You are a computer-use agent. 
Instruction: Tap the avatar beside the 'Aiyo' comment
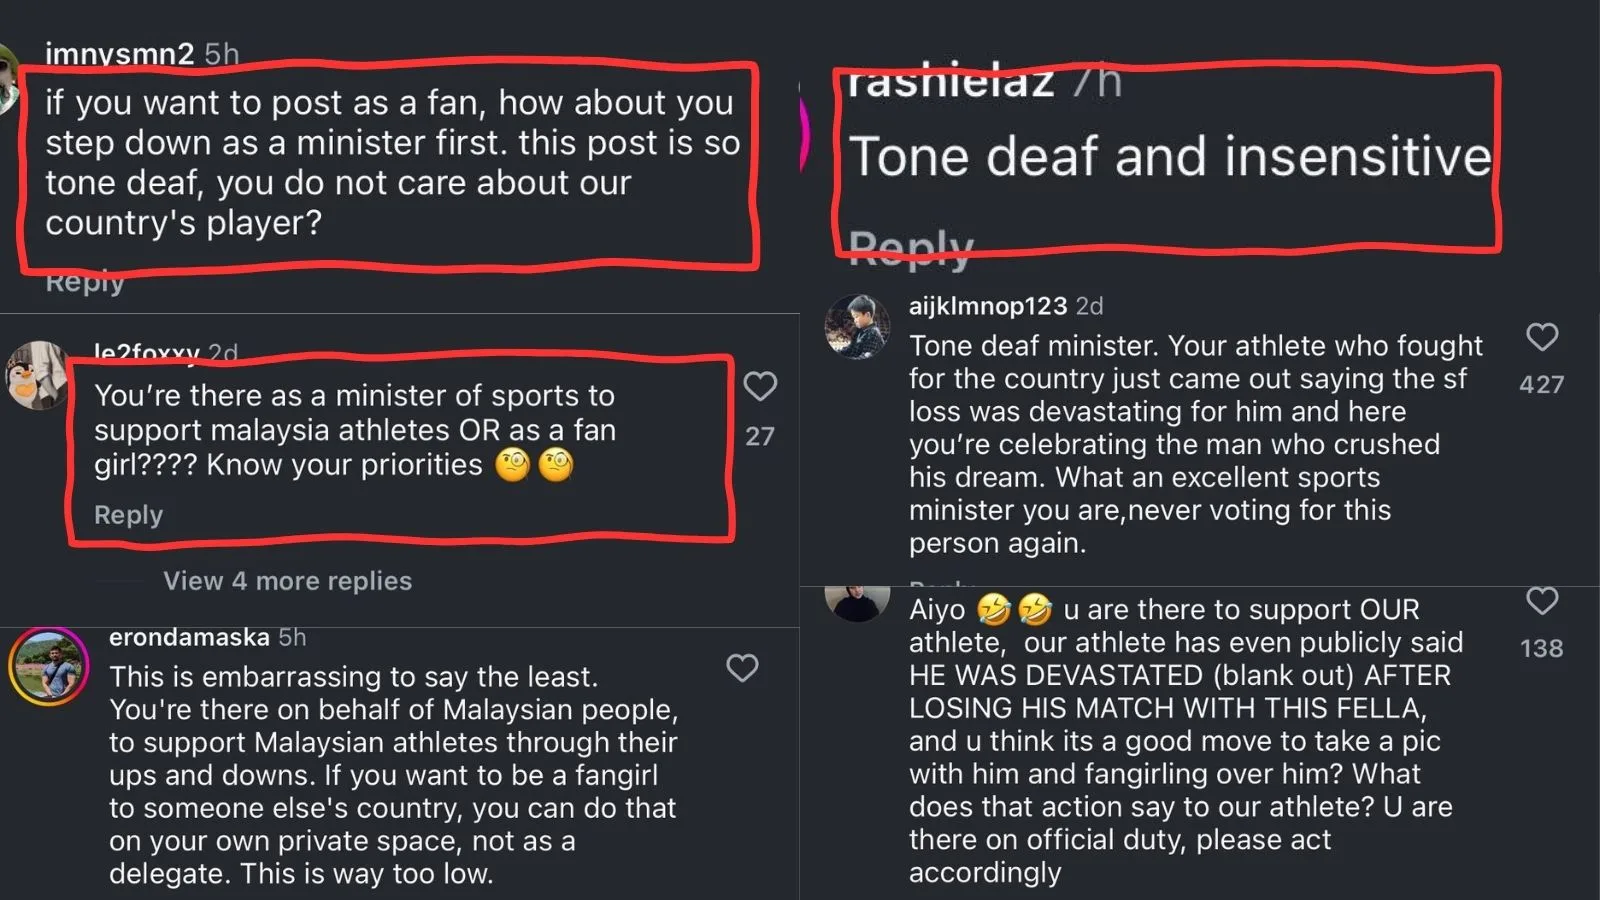[x=856, y=601]
